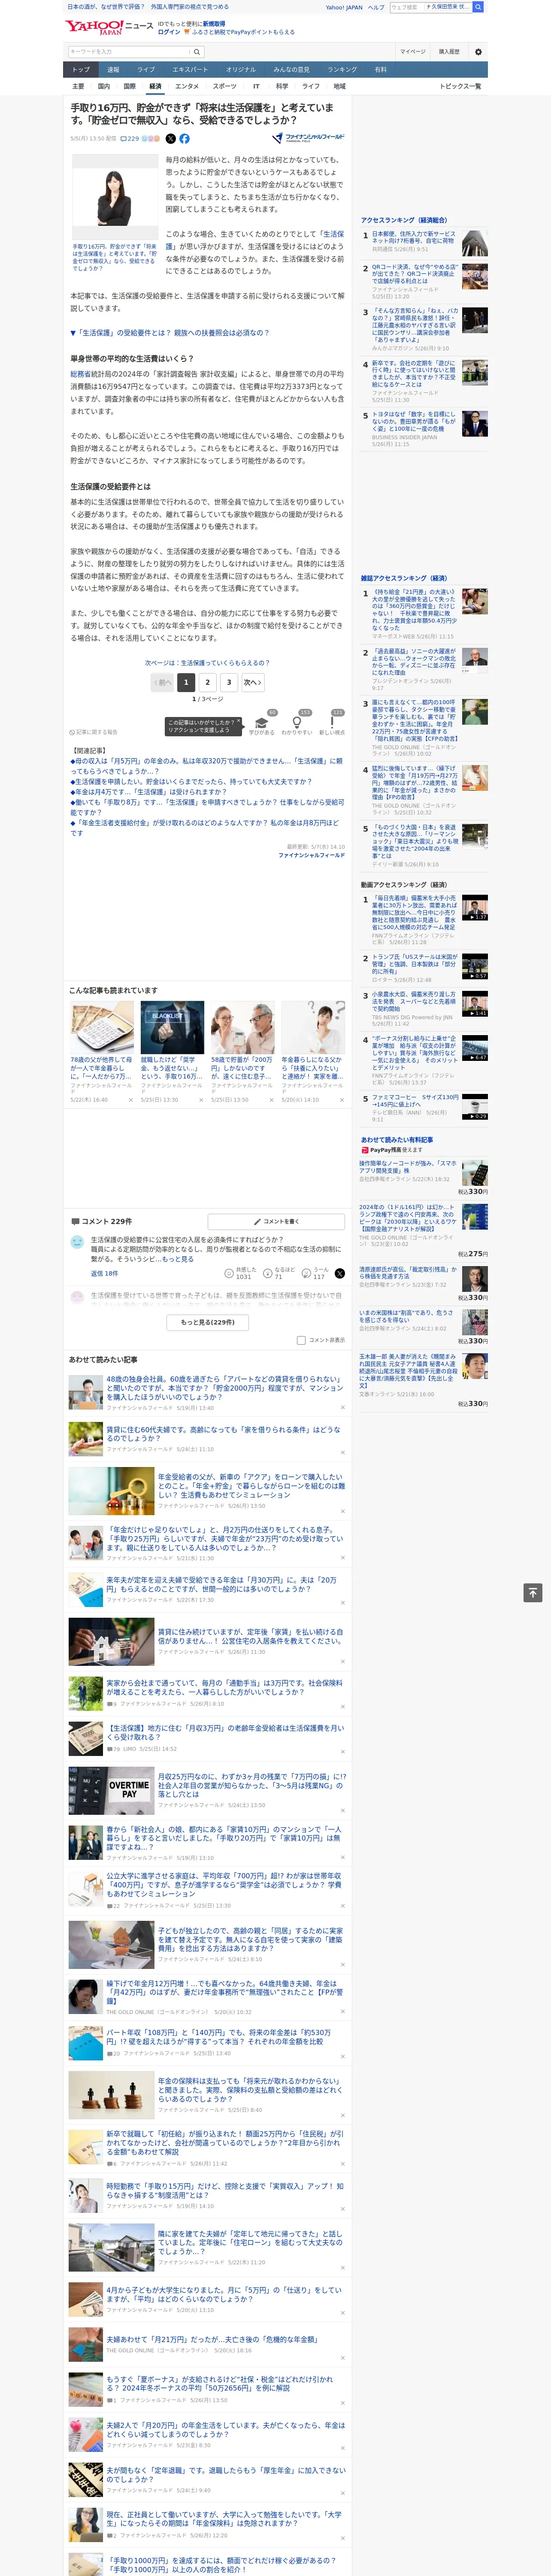Viewport: 551px width, 2576px height.
Task: Click the Yahoo! JAPAN News logo
Action: pos(109,27)
